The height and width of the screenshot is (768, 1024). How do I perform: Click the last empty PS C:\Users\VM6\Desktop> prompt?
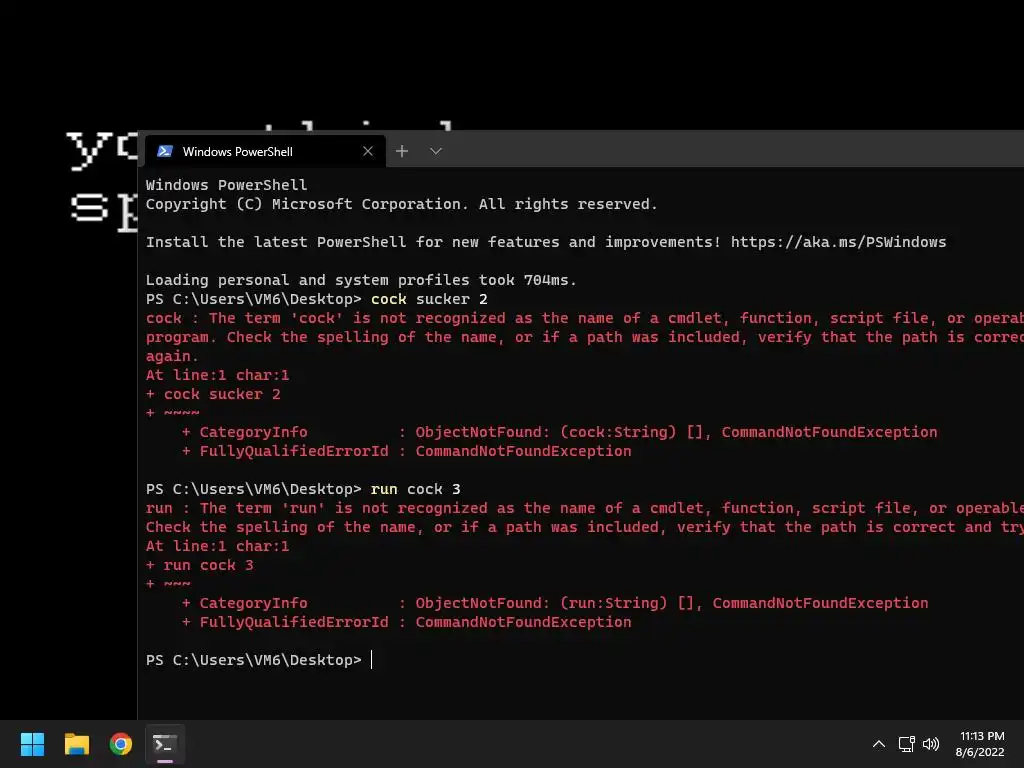[x=253, y=660]
